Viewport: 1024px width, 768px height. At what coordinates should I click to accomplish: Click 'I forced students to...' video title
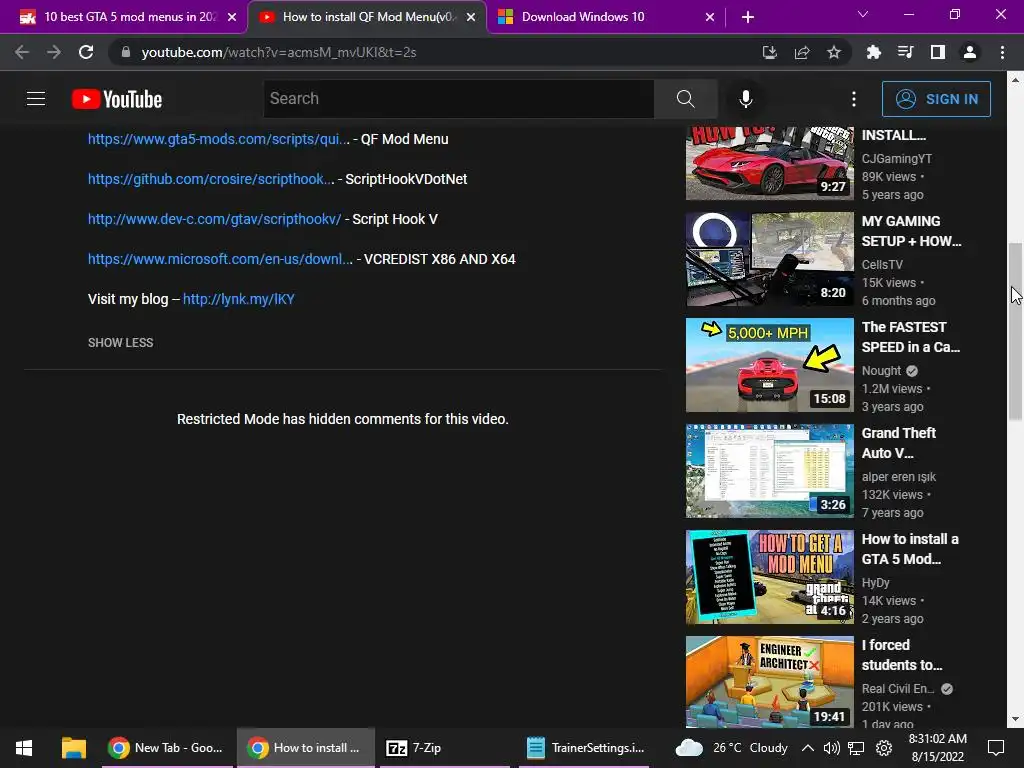[902, 655]
